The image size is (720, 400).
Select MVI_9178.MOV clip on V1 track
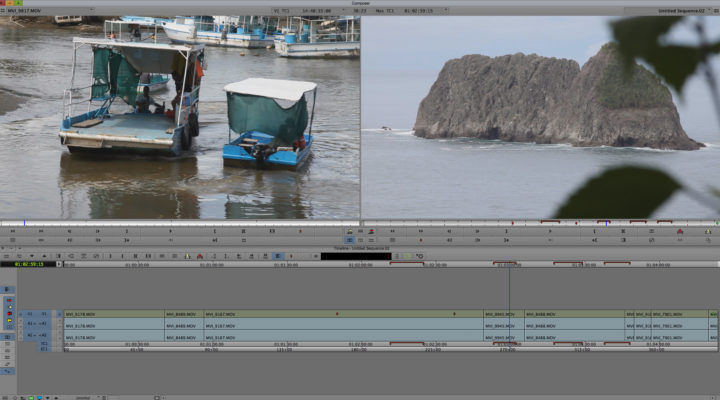coord(114,314)
